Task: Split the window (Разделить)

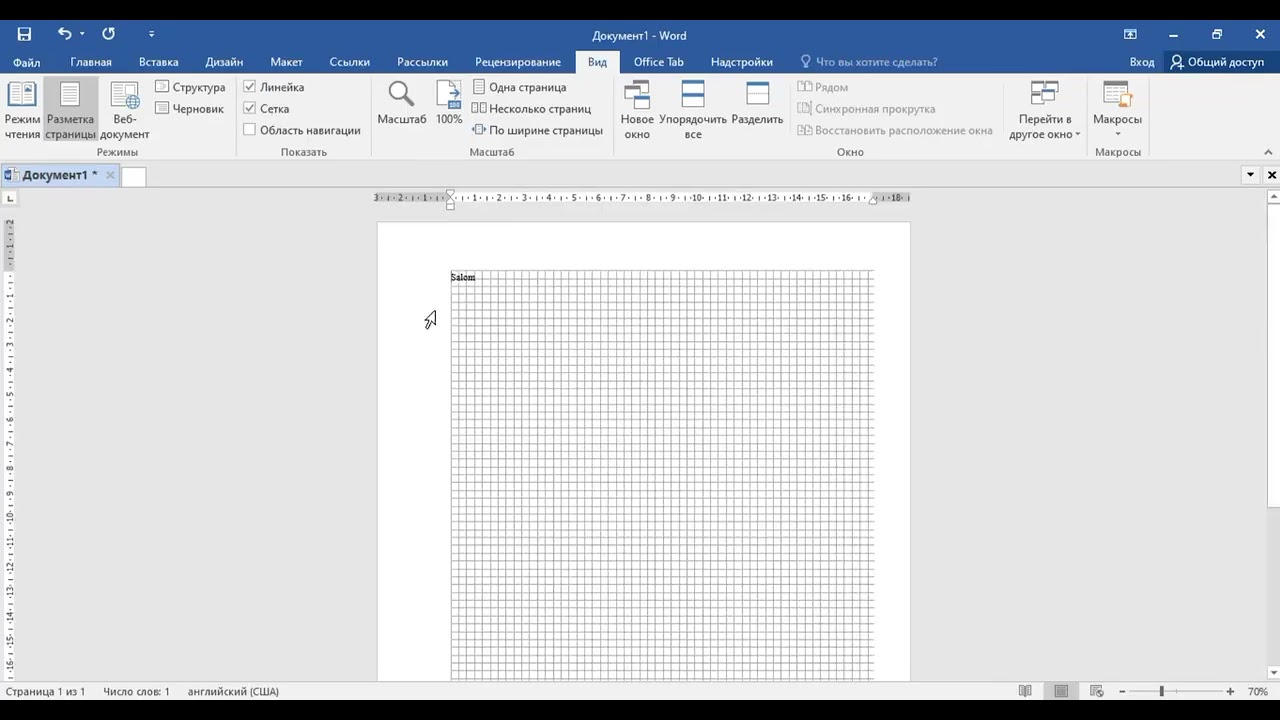Action: click(x=757, y=104)
